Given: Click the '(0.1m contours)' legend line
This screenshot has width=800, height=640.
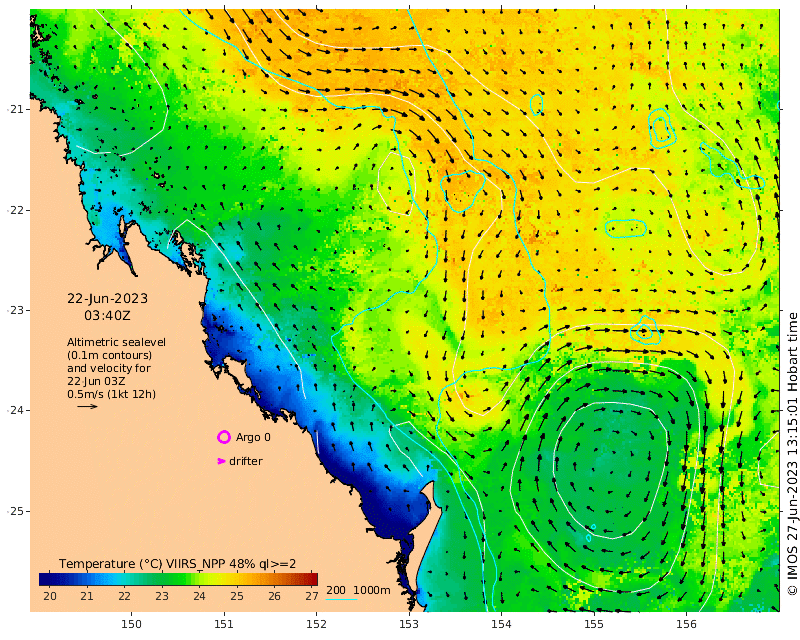Looking at the screenshot, I should 109,355.
